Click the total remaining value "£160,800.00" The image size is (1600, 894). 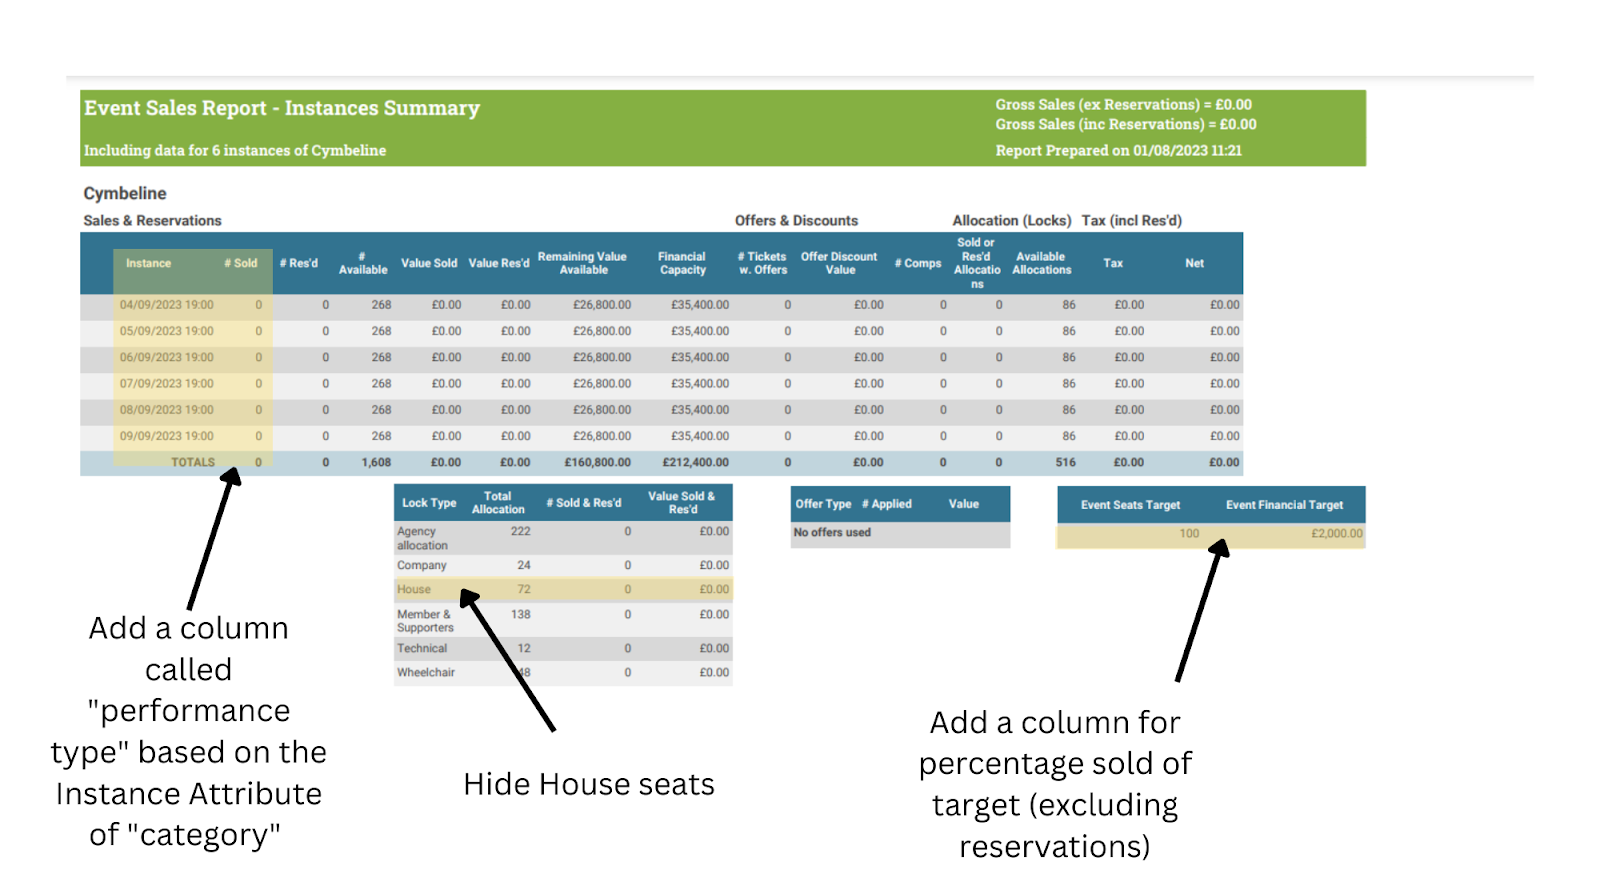[x=598, y=462]
